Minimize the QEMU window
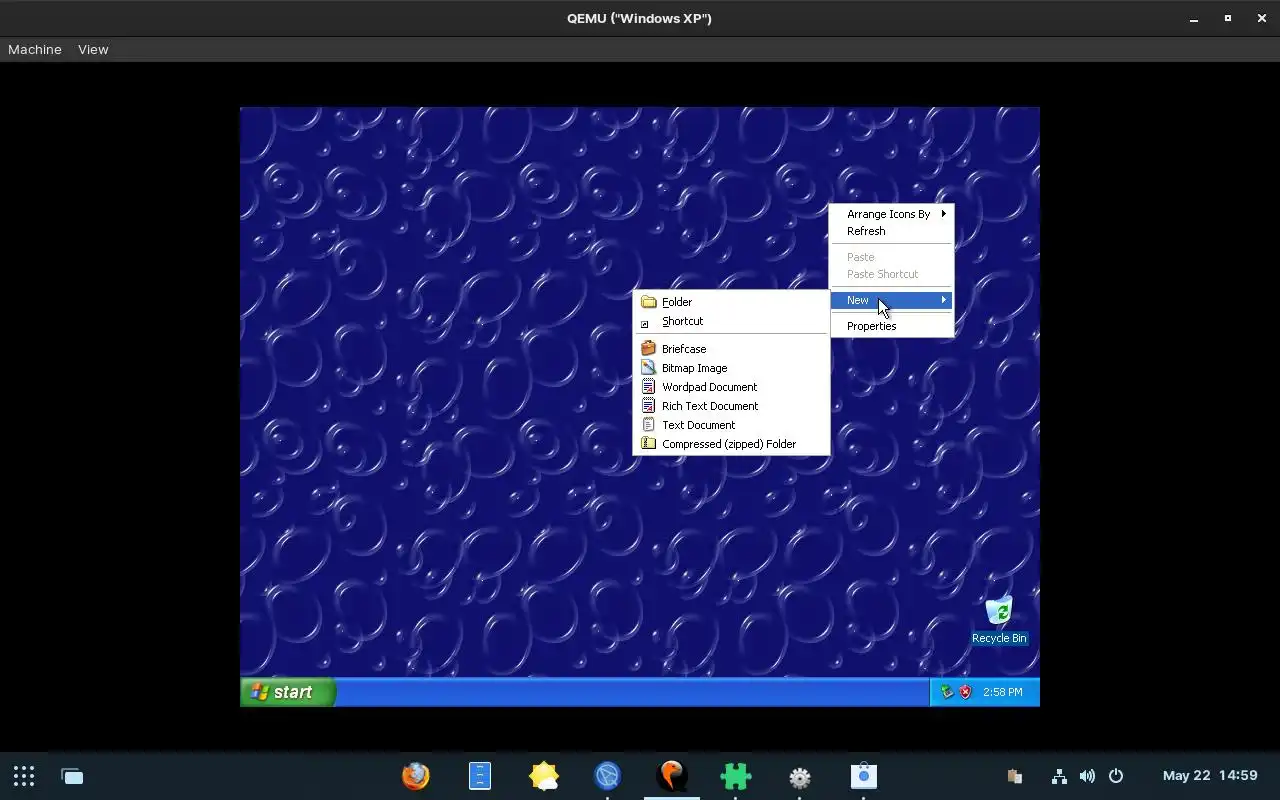 [x=1194, y=18]
